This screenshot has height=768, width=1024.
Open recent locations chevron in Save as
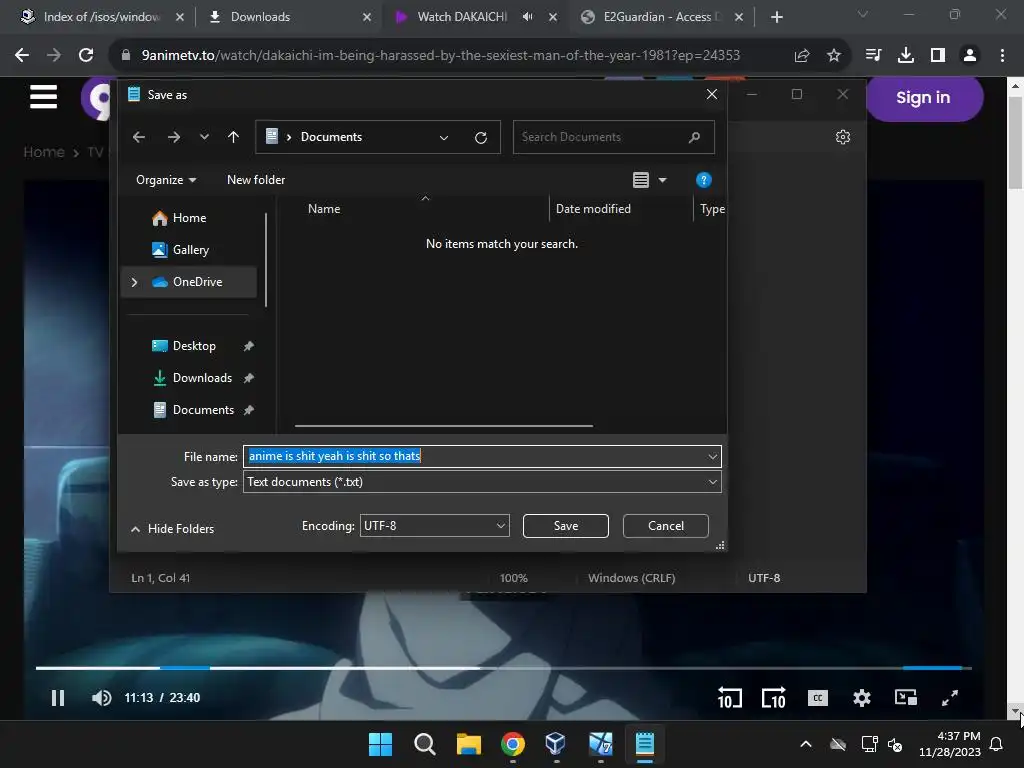[x=204, y=137]
